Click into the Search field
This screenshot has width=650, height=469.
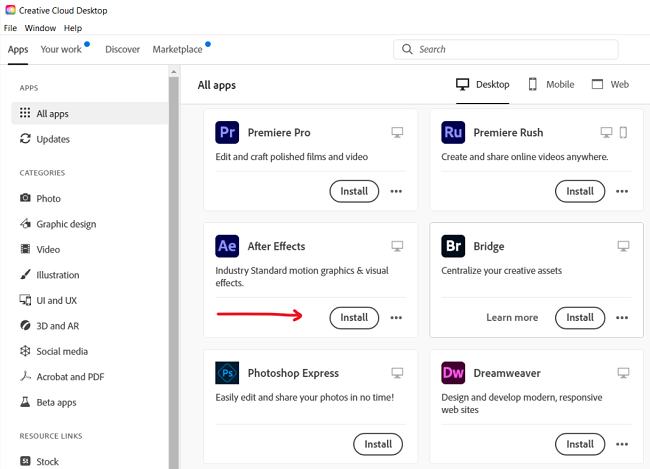coord(506,49)
